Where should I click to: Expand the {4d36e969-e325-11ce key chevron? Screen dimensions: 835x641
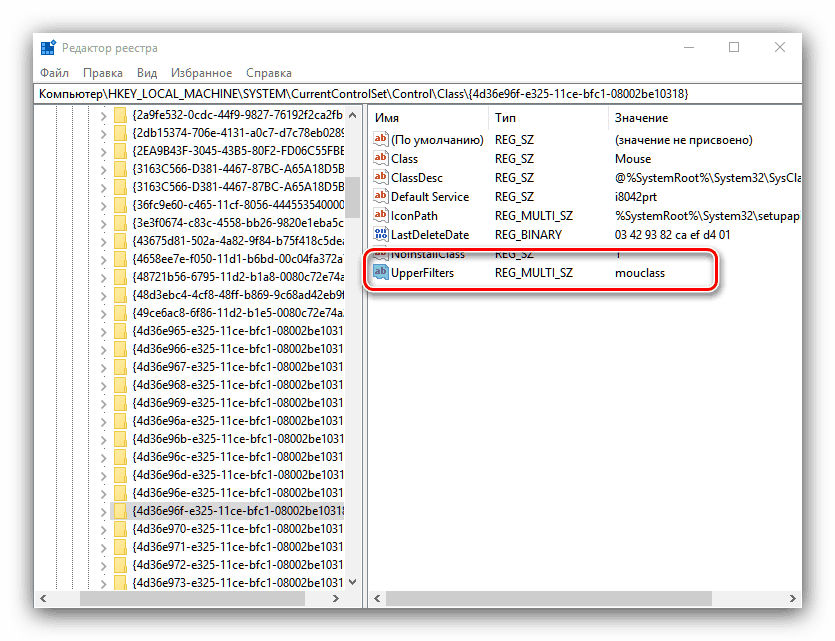click(103, 404)
